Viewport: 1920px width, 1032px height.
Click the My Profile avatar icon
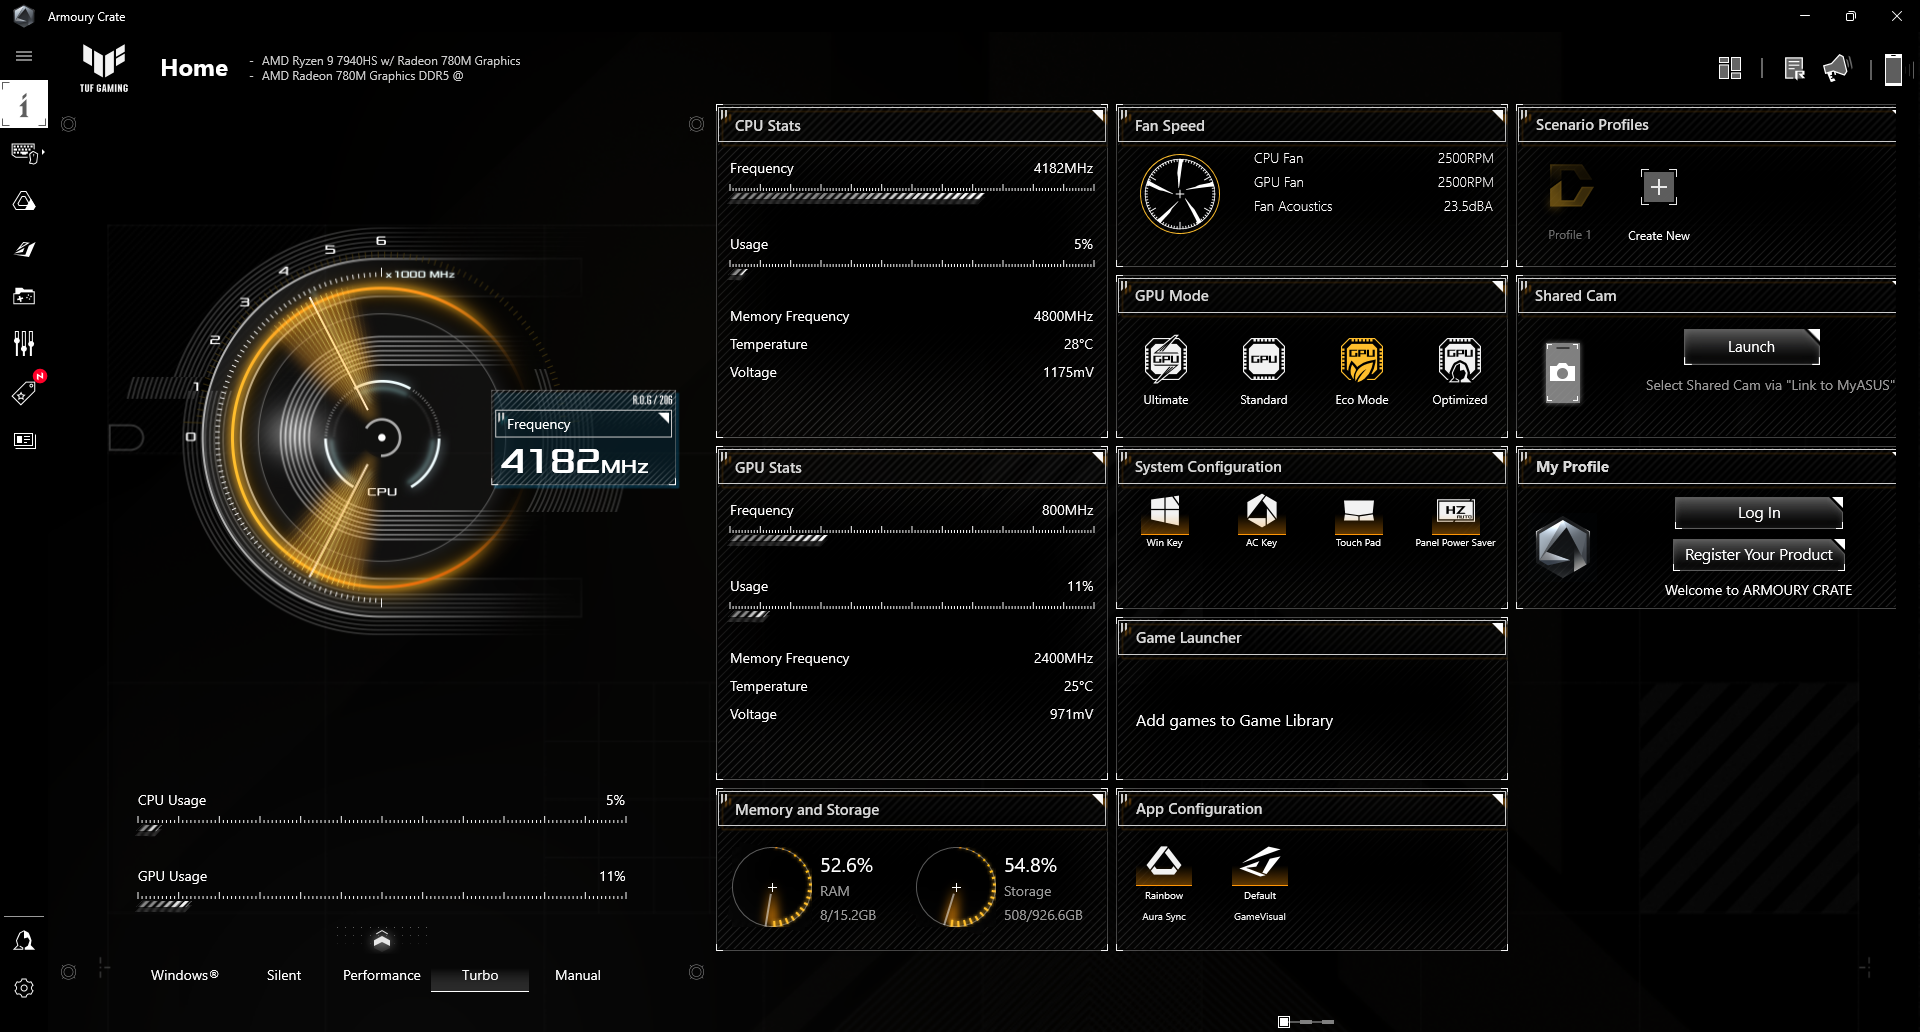pyautogui.click(x=1563, y=547)
